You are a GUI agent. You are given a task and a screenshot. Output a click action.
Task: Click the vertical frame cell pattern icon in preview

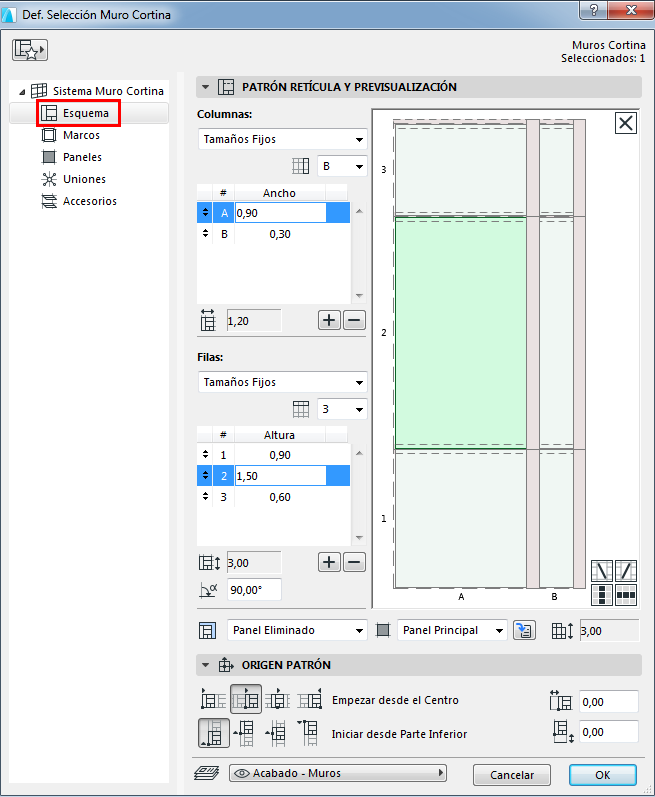pos(602,595)
